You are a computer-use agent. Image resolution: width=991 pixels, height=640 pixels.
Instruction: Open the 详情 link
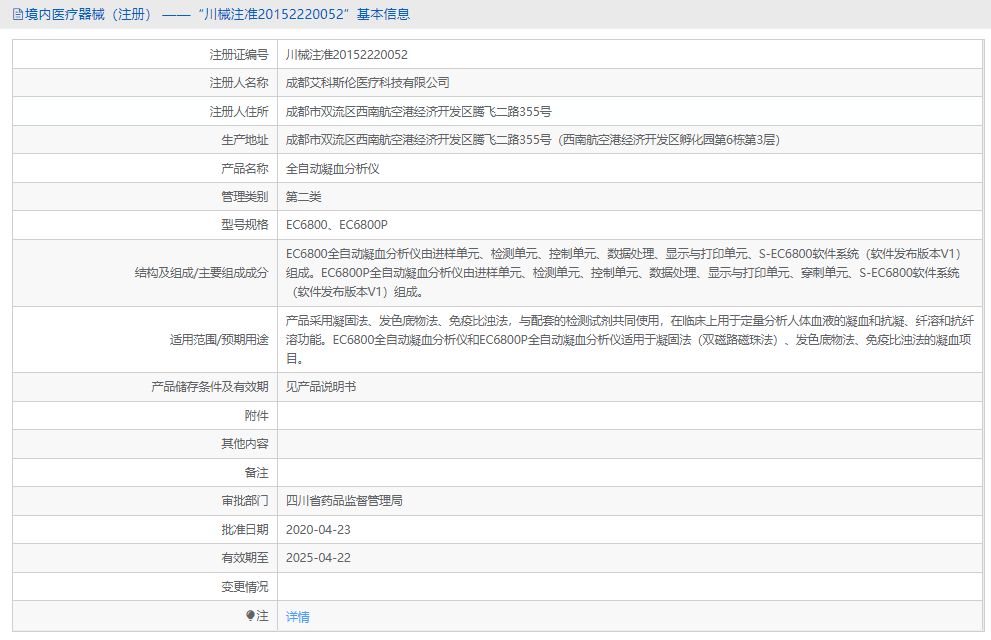298,617
